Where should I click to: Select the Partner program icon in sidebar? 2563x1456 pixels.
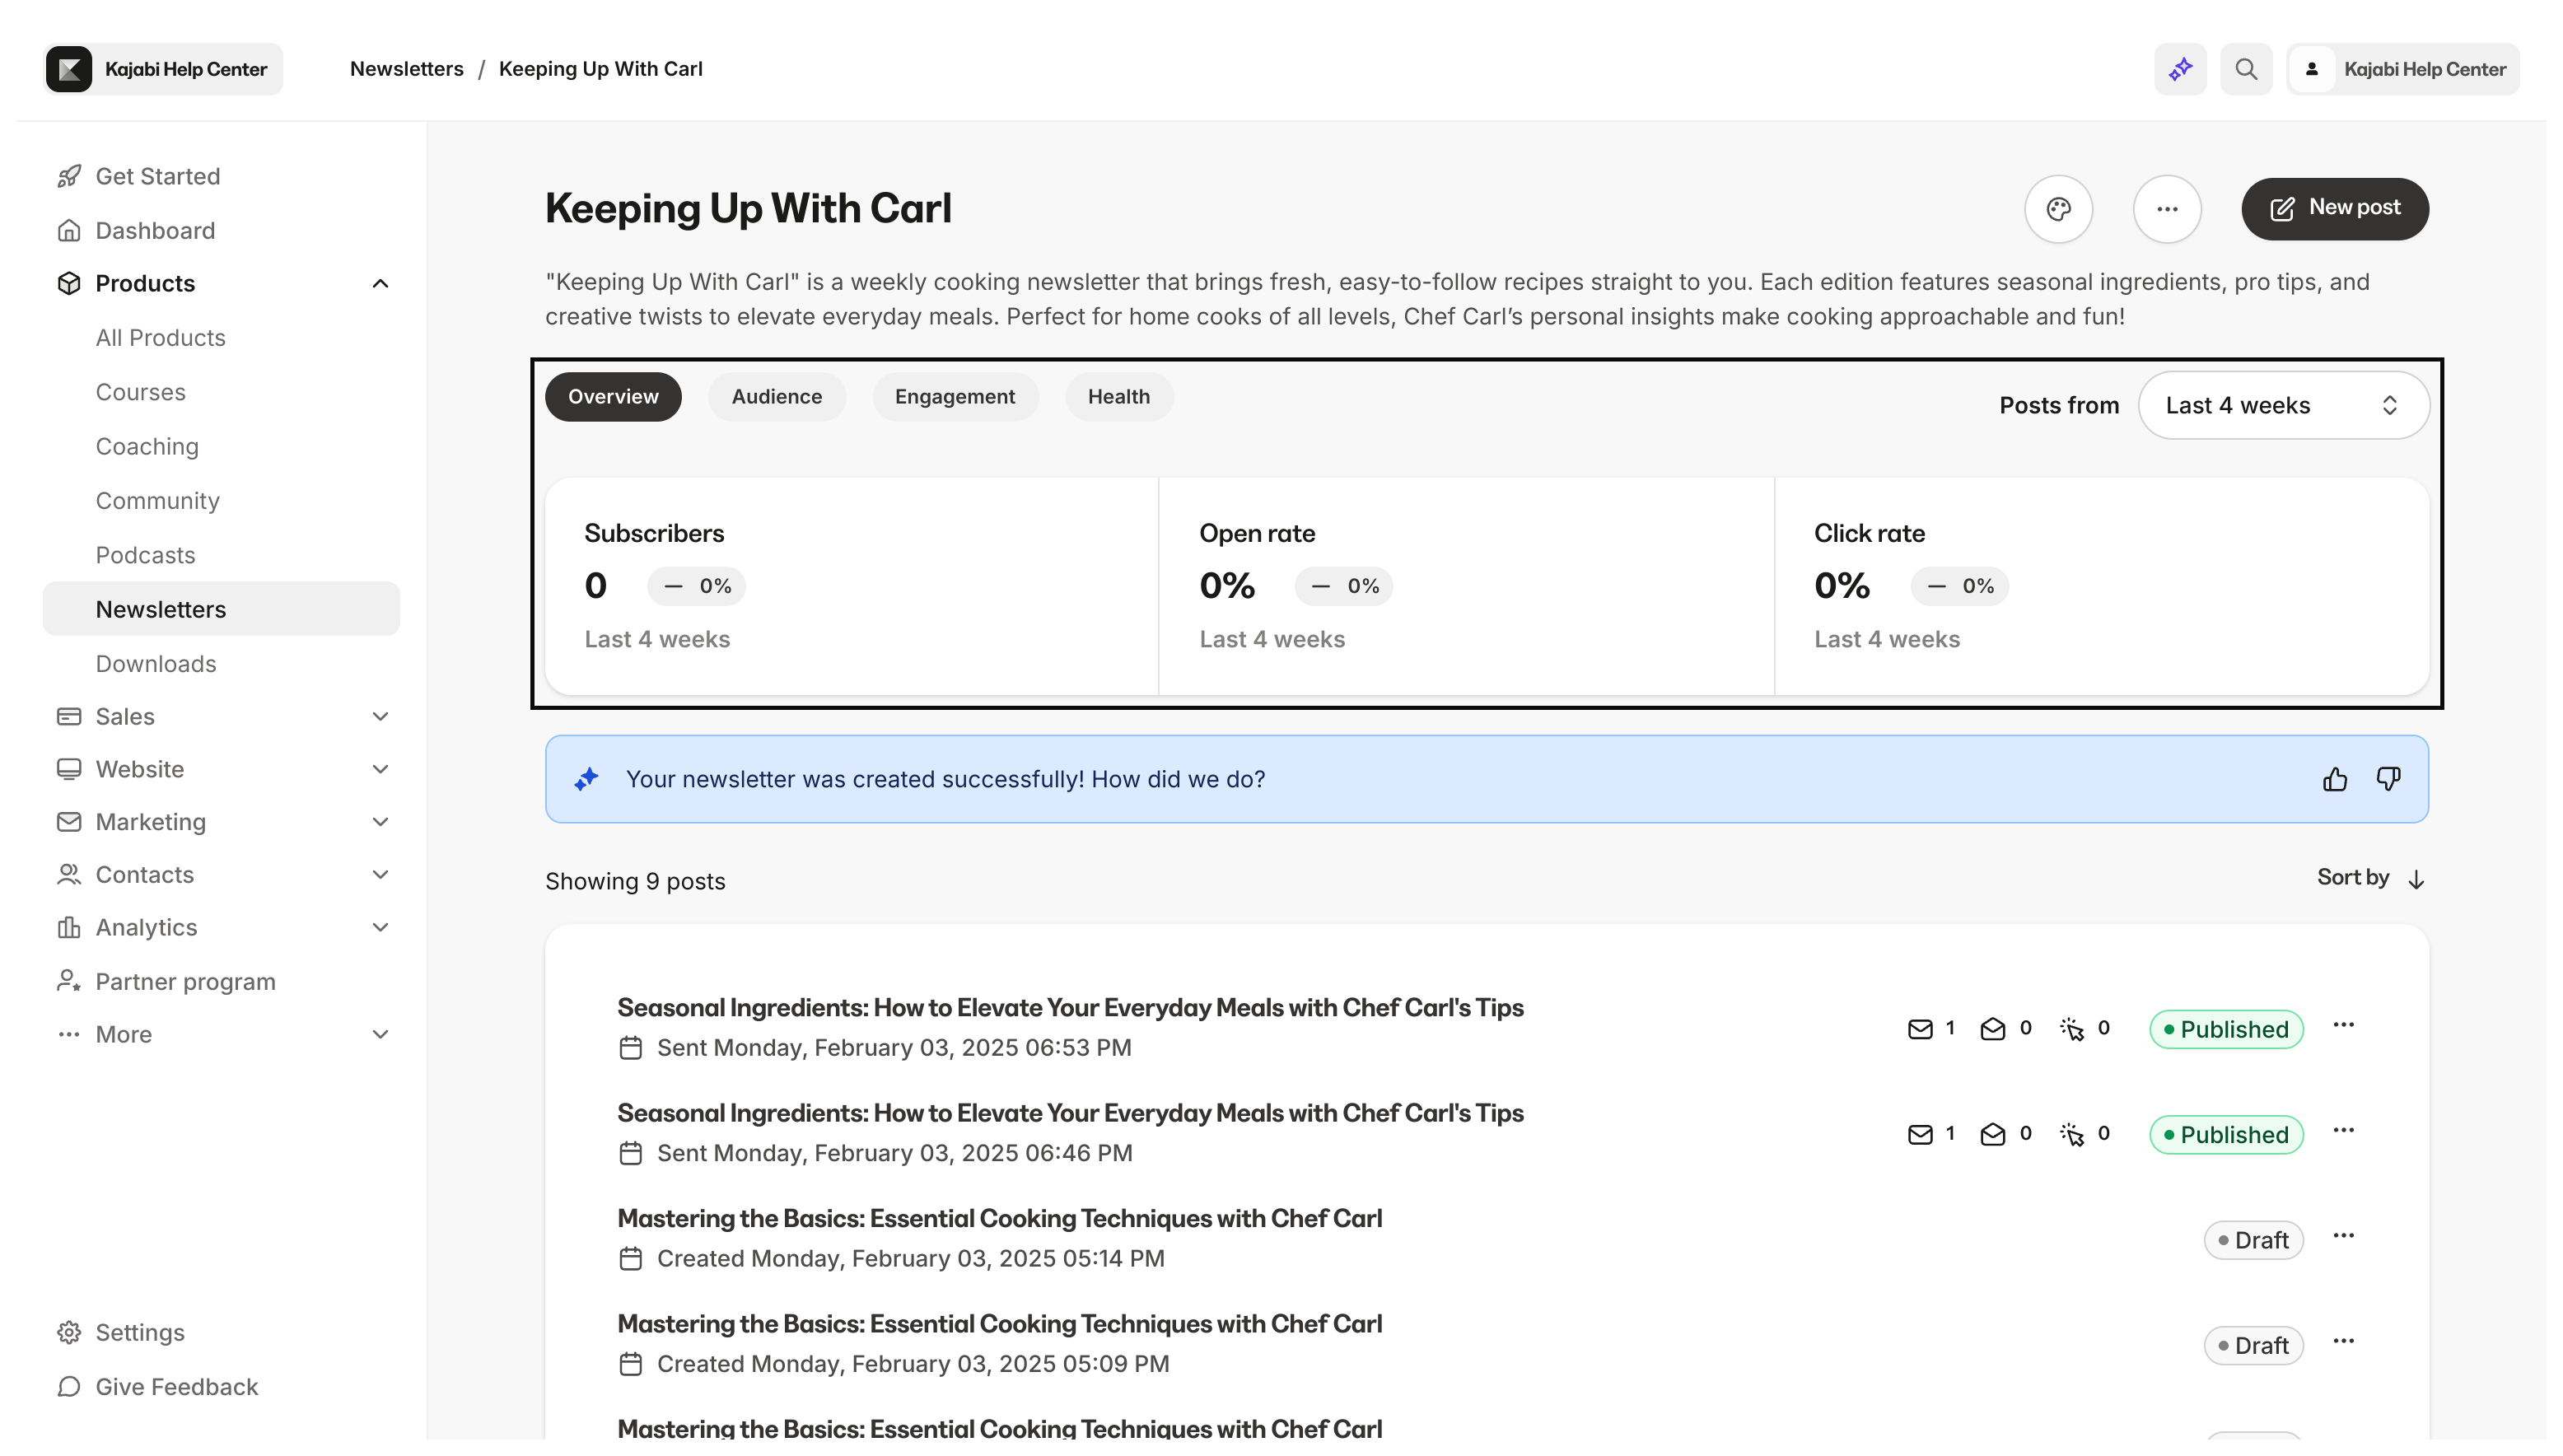(68, 981)
